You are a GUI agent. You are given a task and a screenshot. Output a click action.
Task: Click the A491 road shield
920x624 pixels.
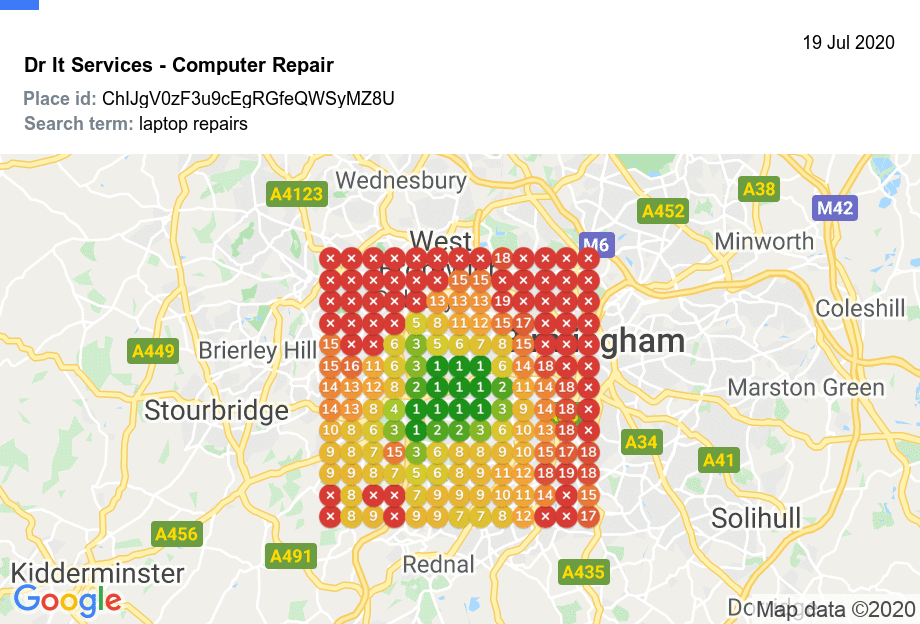pos(291,556)
